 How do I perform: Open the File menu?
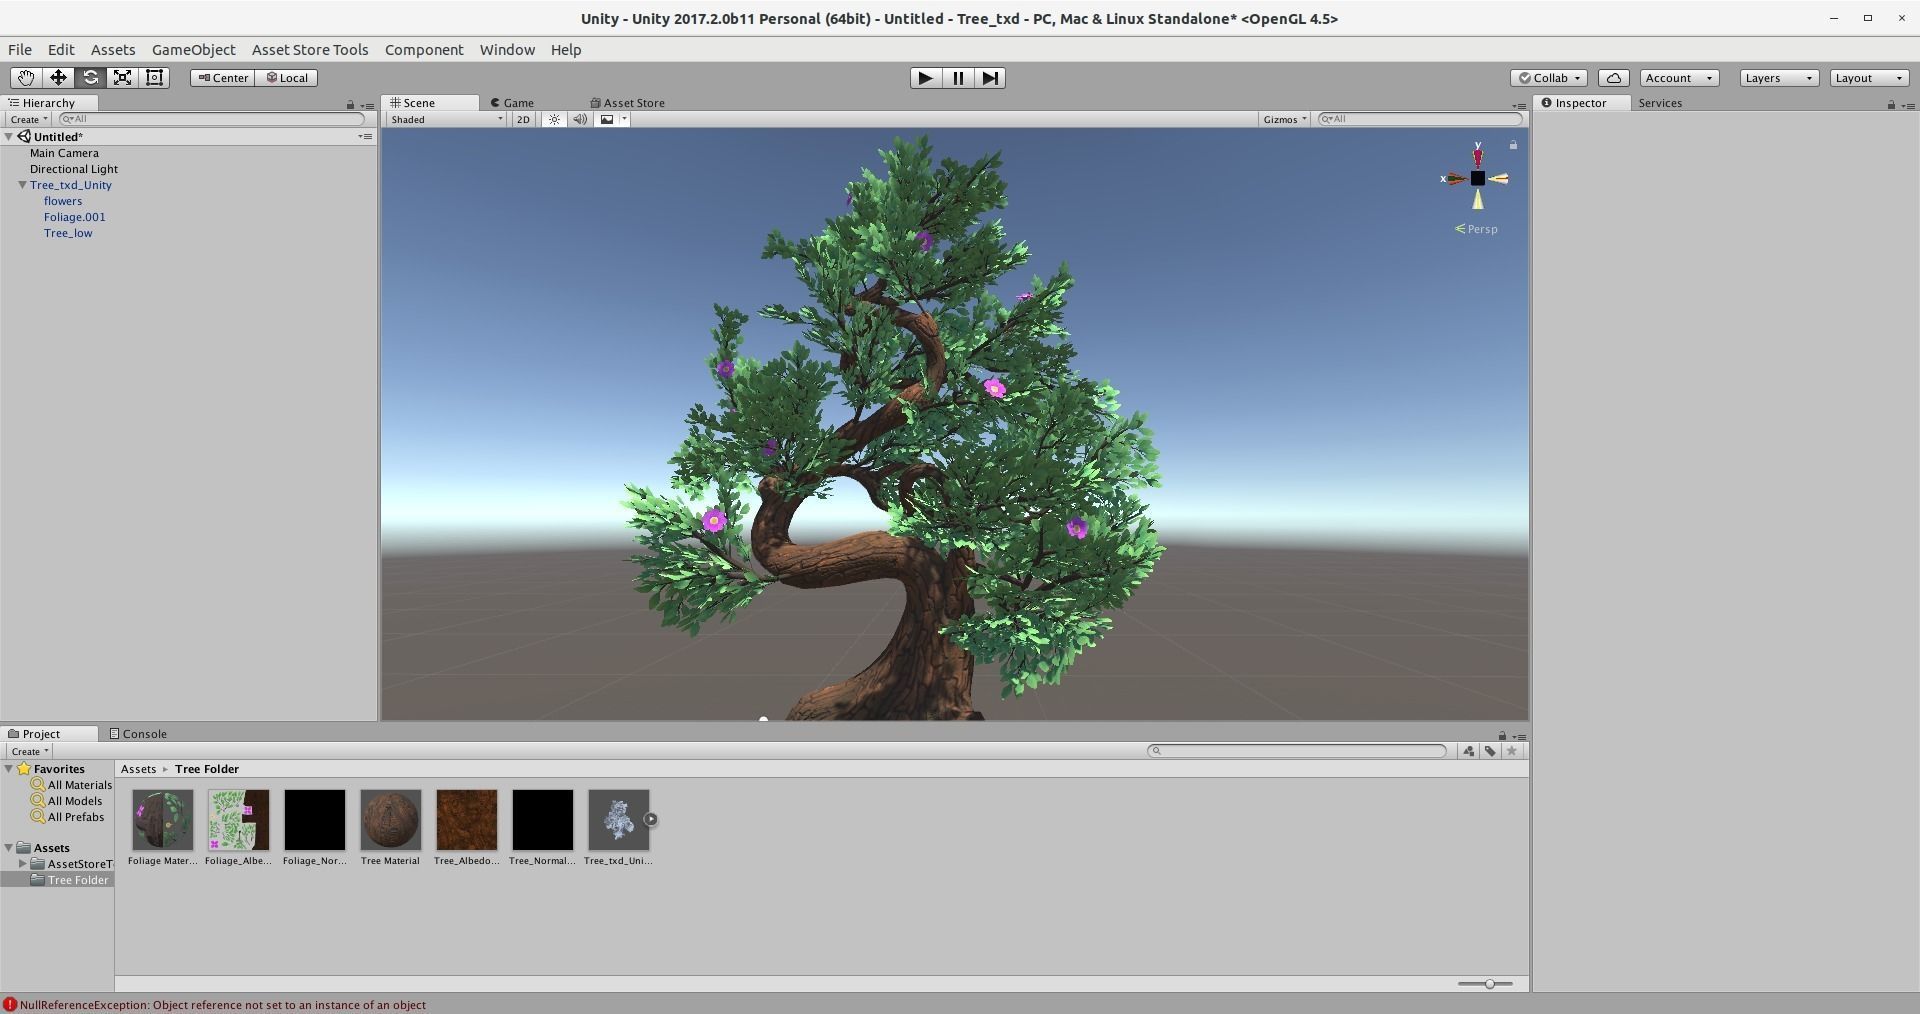click(20, 50)
